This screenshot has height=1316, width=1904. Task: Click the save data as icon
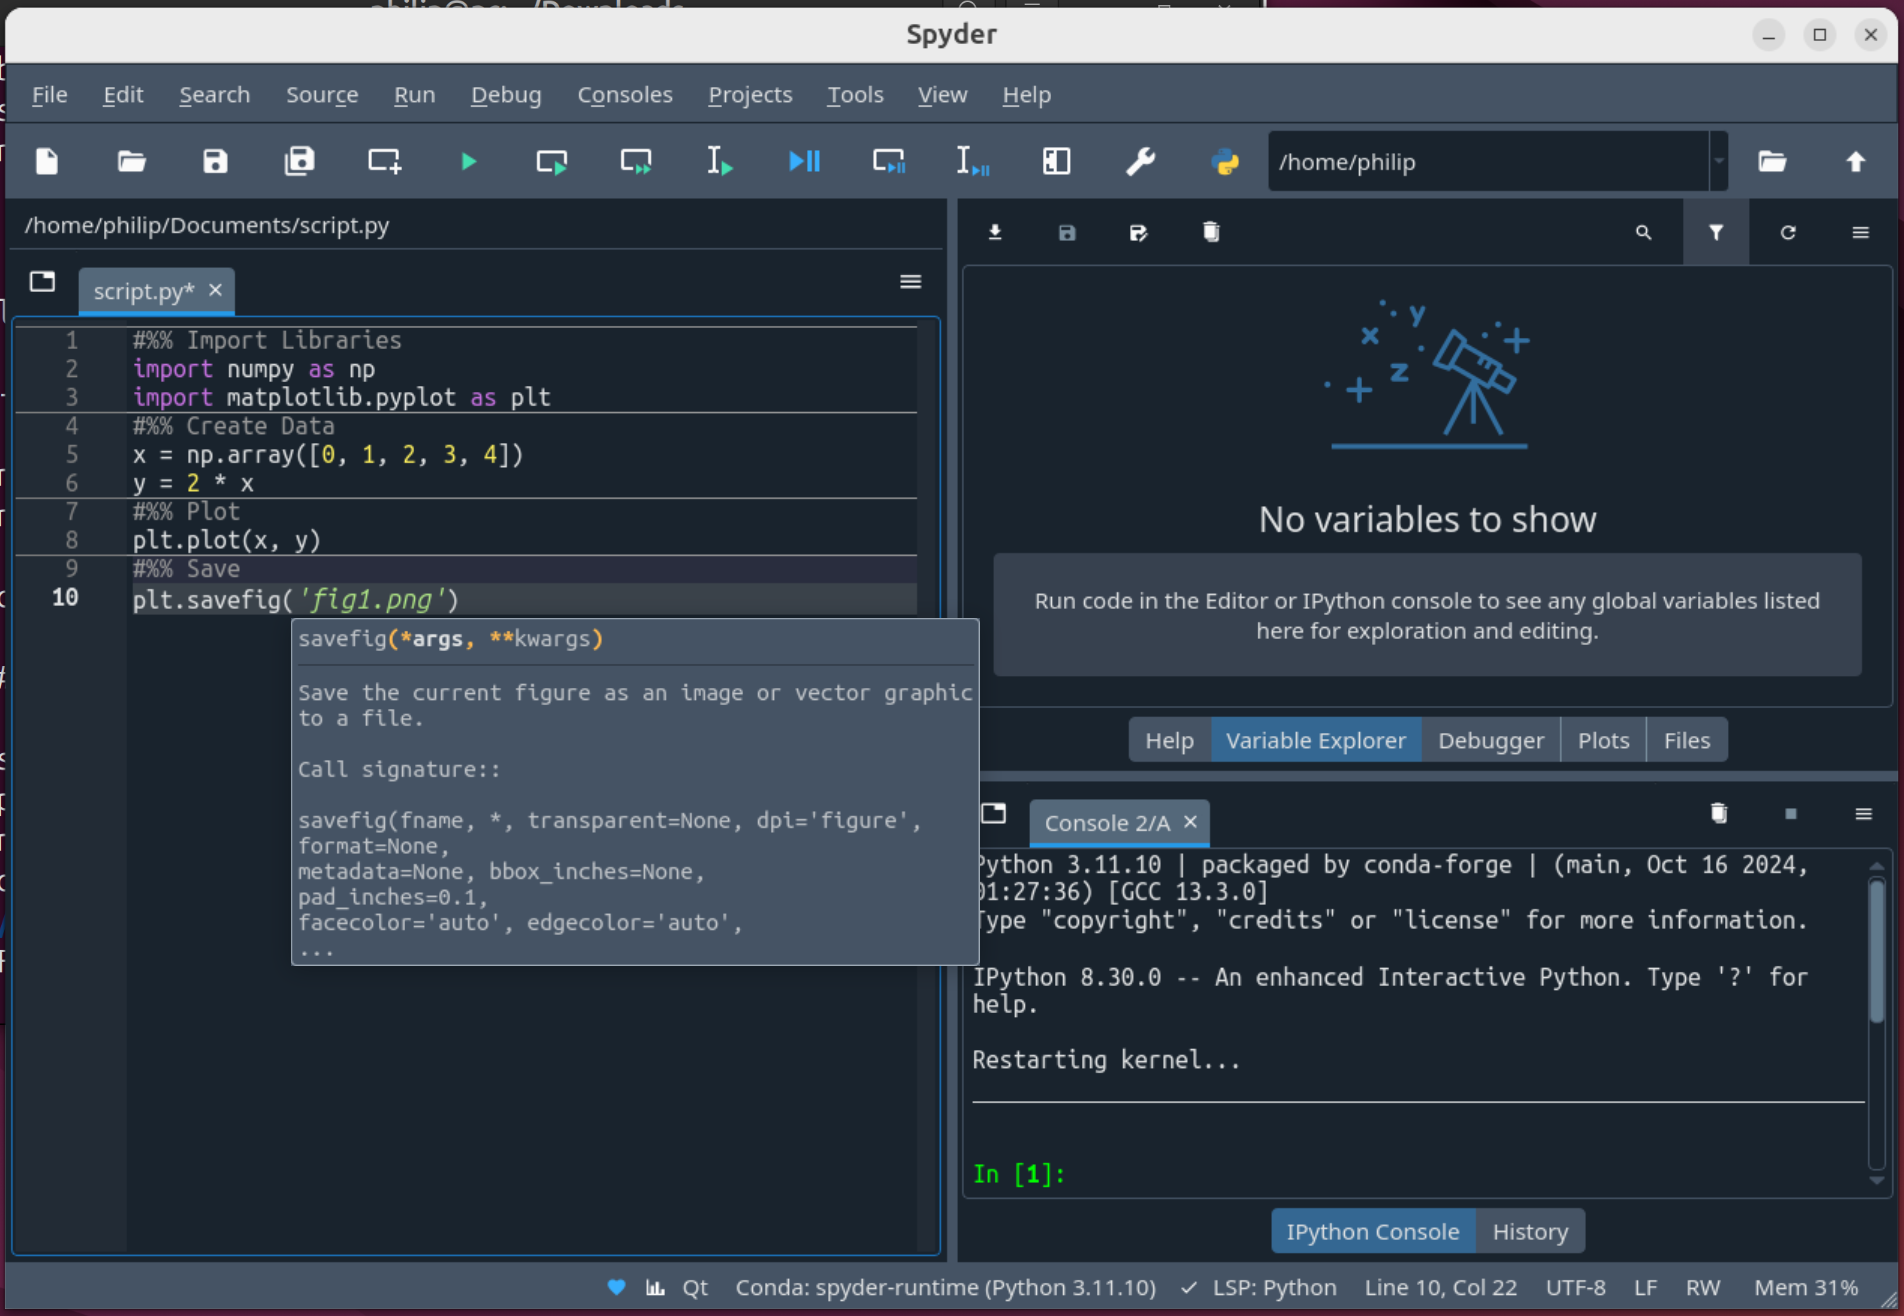click(x=1139, y=232)
